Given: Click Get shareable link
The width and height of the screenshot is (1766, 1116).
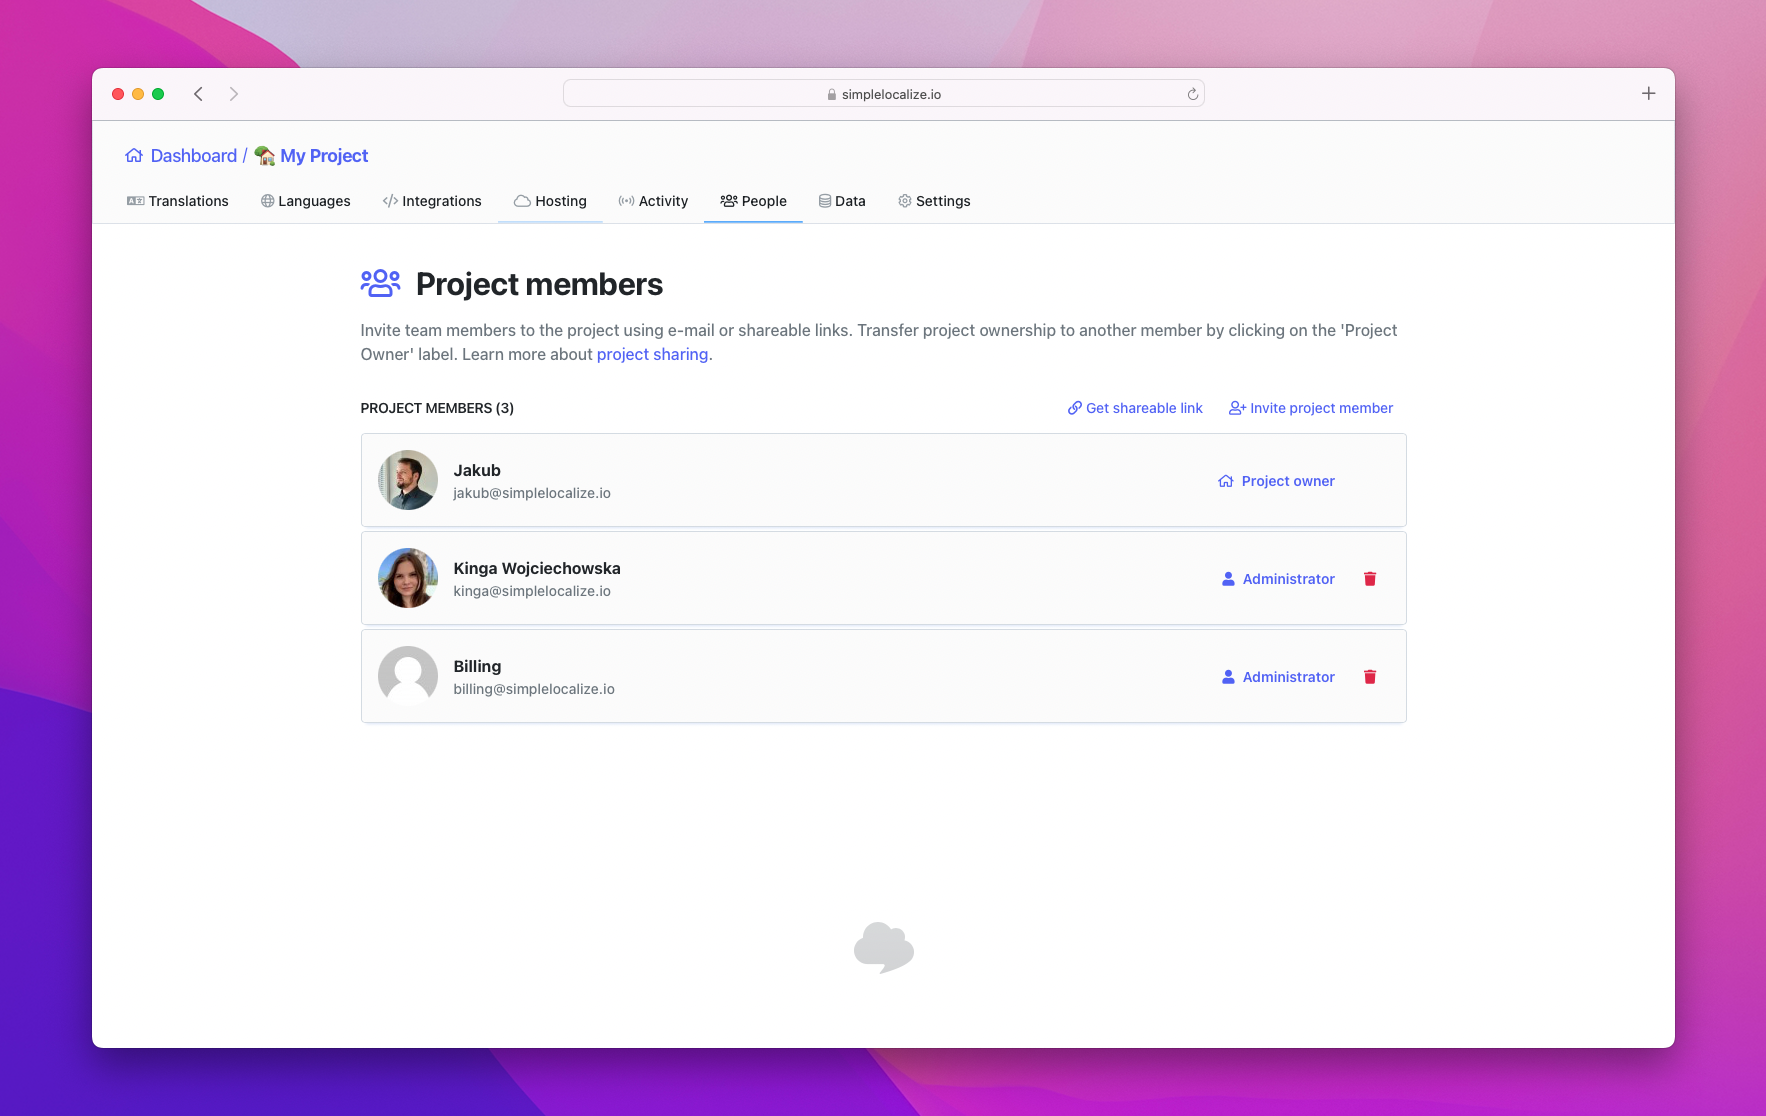Looking at the screenshot, I should pyautogui.click(x=1135, y=408).
